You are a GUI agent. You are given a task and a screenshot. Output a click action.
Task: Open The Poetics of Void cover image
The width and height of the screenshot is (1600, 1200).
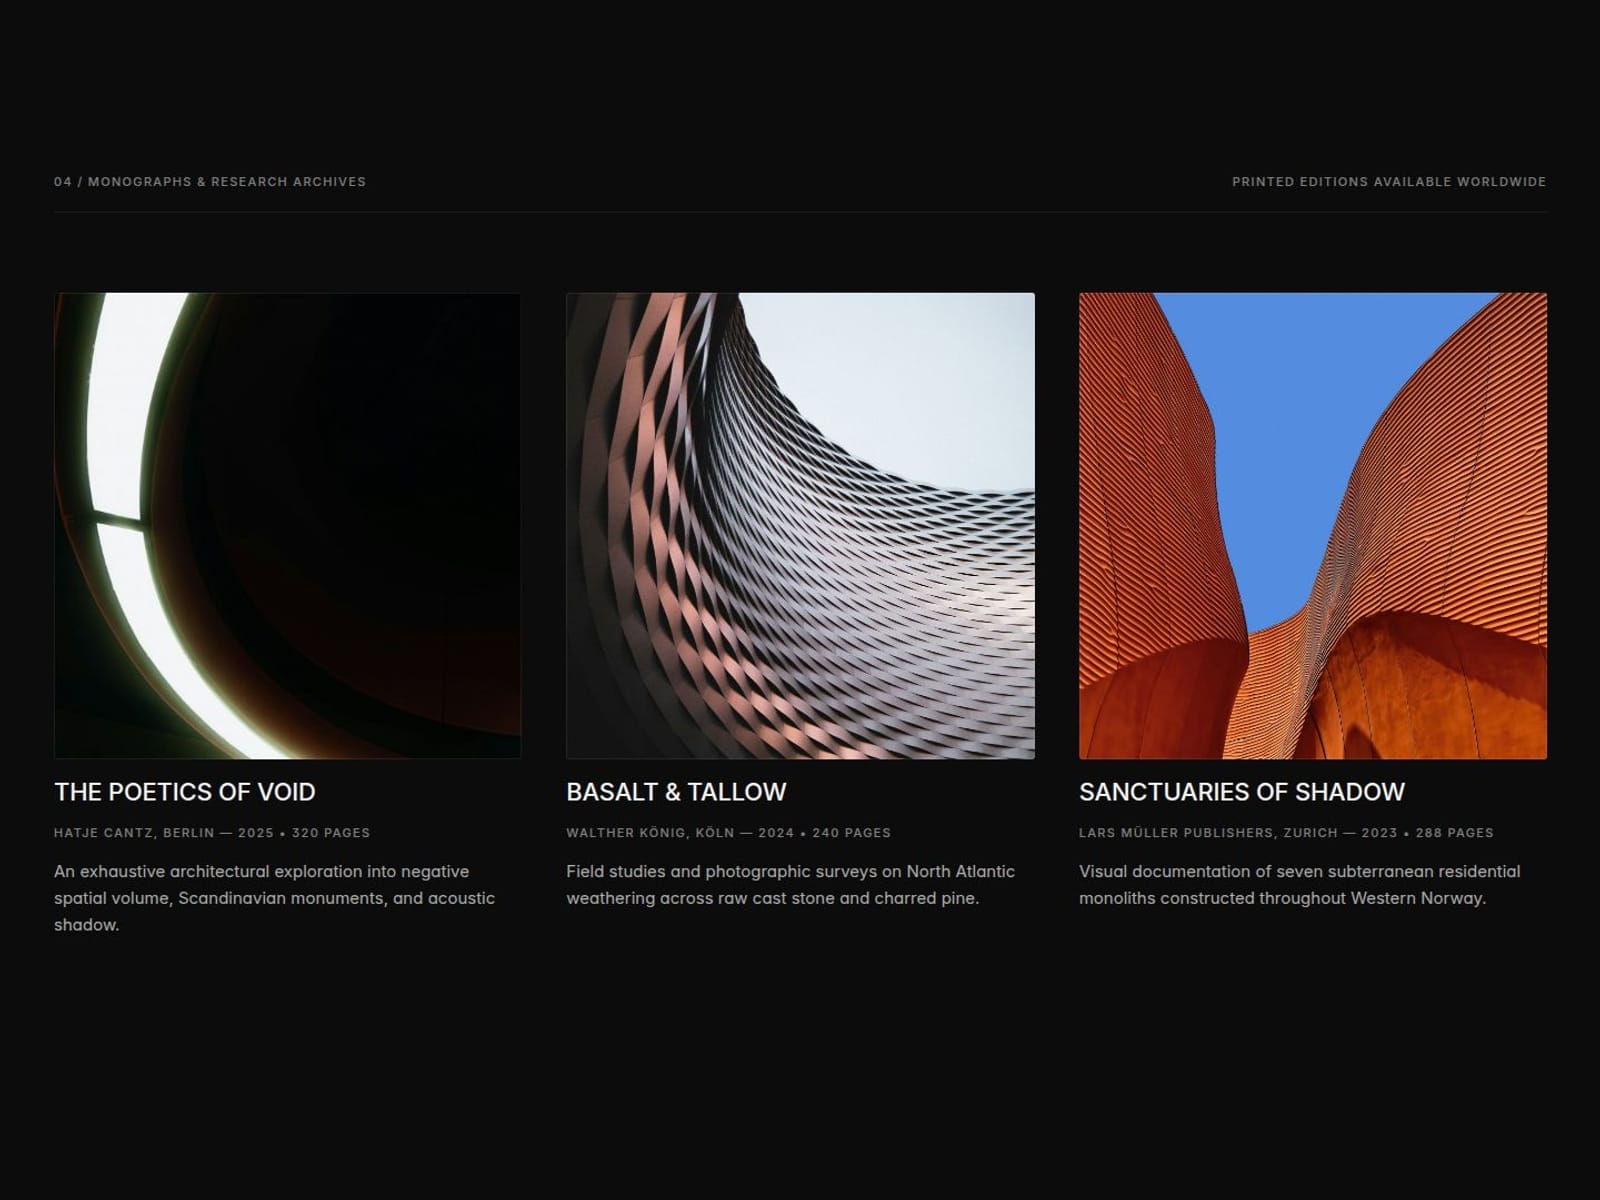pyautogui.click(x=287, y=526)
